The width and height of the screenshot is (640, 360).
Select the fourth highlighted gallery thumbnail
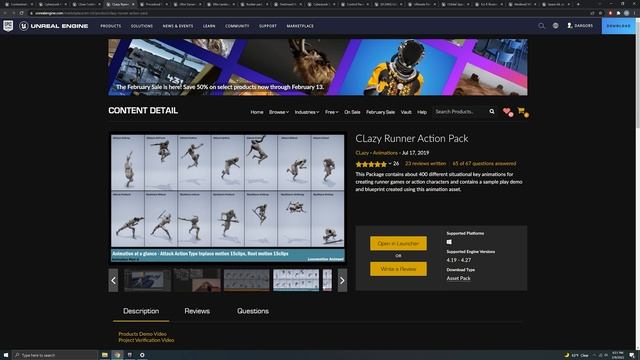pyautogui.click(x=296, y=280)
